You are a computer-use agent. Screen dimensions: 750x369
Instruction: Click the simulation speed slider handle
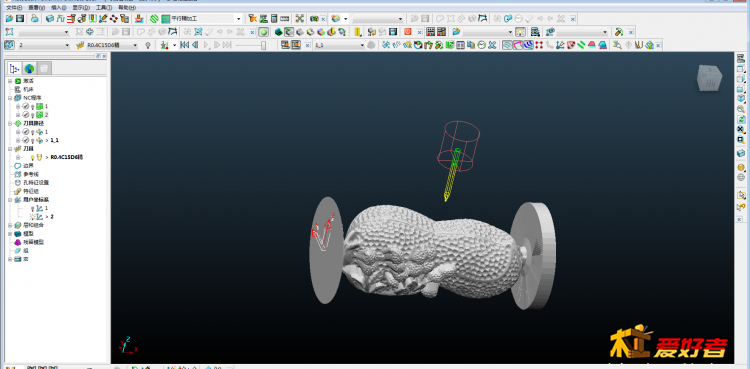264,45
